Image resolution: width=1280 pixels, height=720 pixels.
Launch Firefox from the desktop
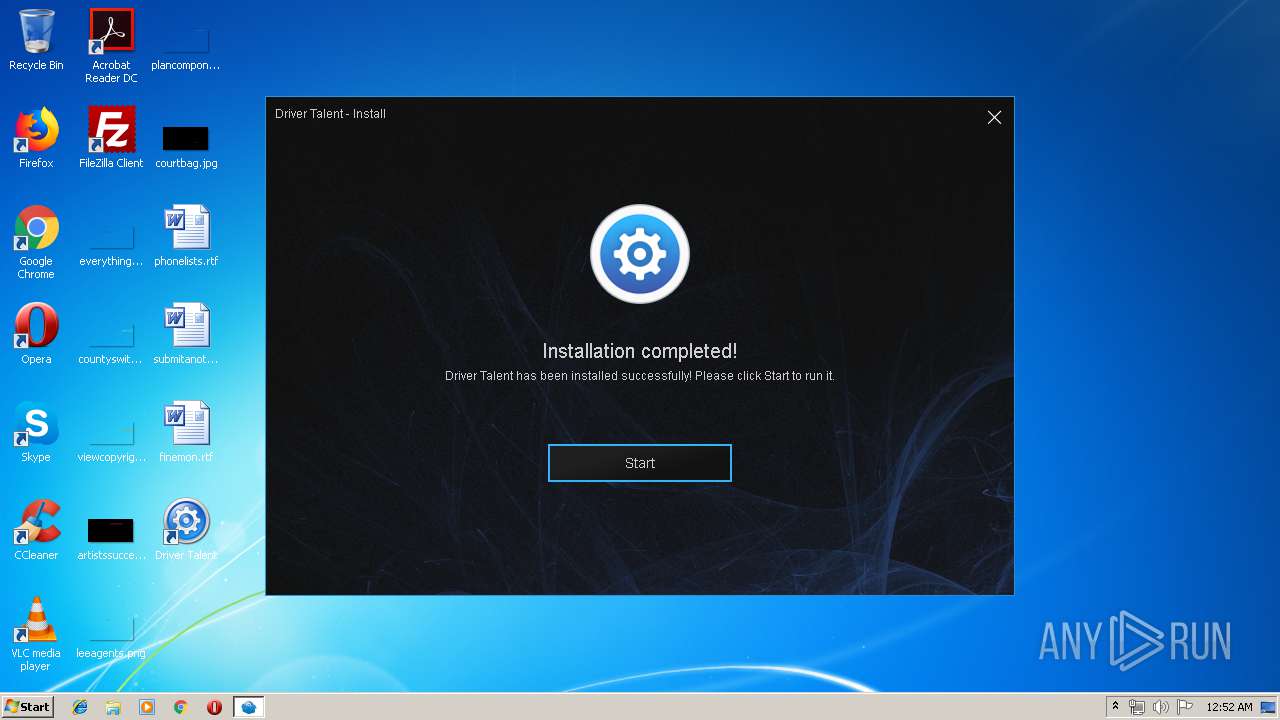[36, 139]
